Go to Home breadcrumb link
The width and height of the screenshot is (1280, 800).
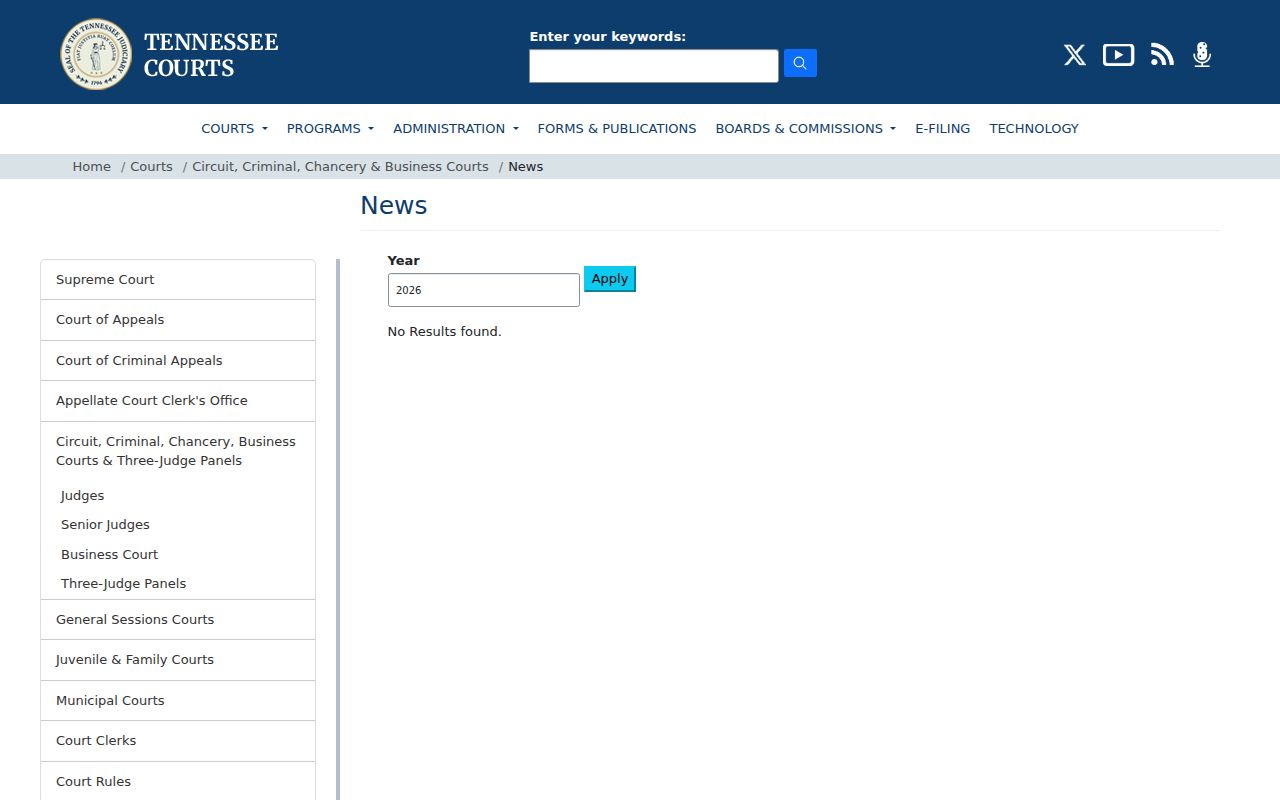[x=92, y=167]
